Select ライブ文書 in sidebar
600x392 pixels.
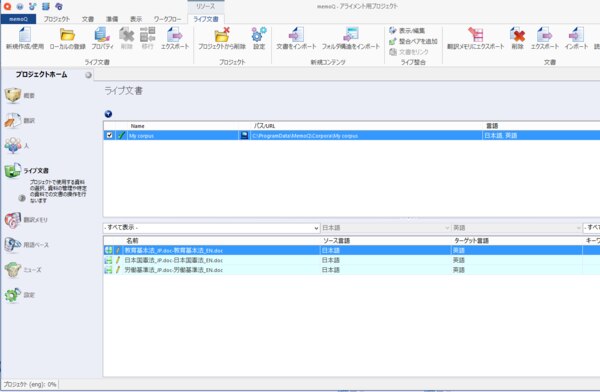coord(27,170)
